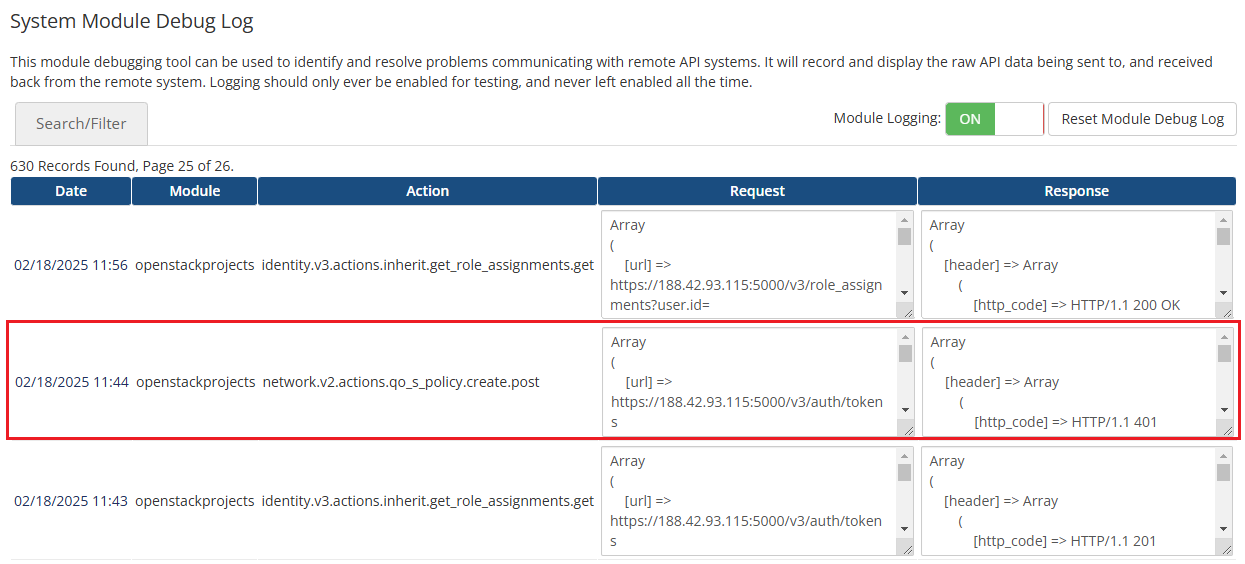1245x564 pixels.
Task: Select the Response column header
Action: click(x=1077, y=191)
